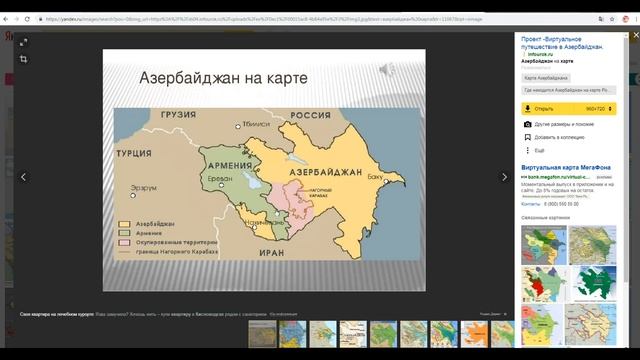
Task: Click the bank.megafon.ru ad URL
Action: (558, 177)
